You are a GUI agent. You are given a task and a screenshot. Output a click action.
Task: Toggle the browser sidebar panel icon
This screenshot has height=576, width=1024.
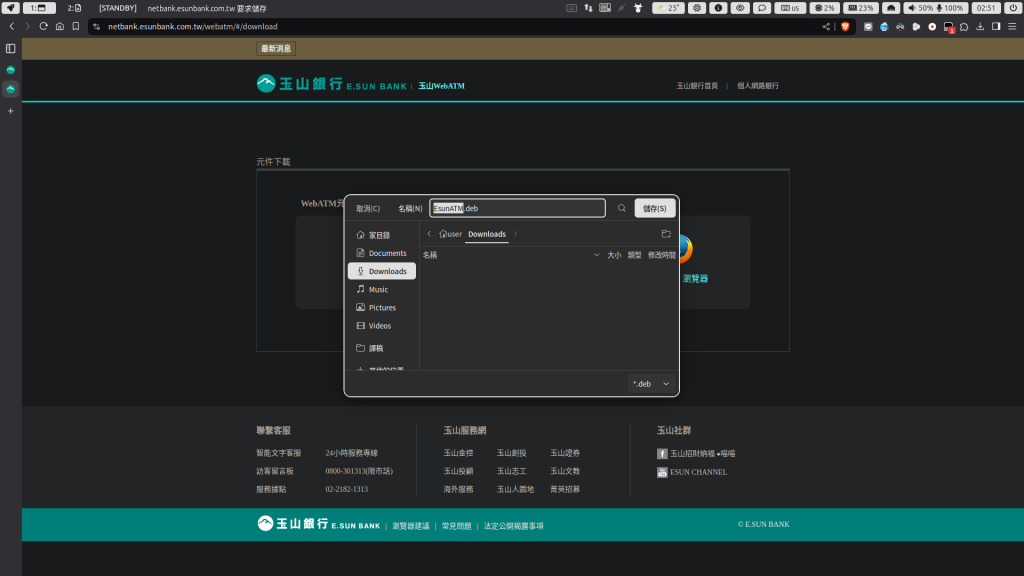coord(996,27)
